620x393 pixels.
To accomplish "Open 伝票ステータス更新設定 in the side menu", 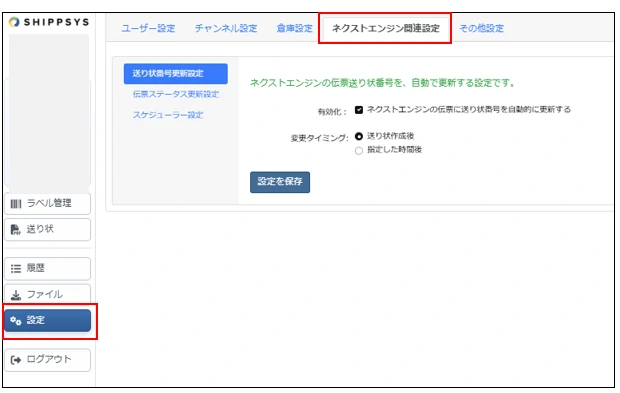I will coord(176,94).
